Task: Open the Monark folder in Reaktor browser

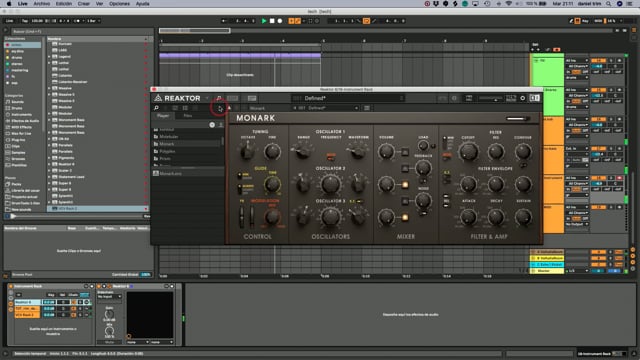Action: (x=187, y=144)
